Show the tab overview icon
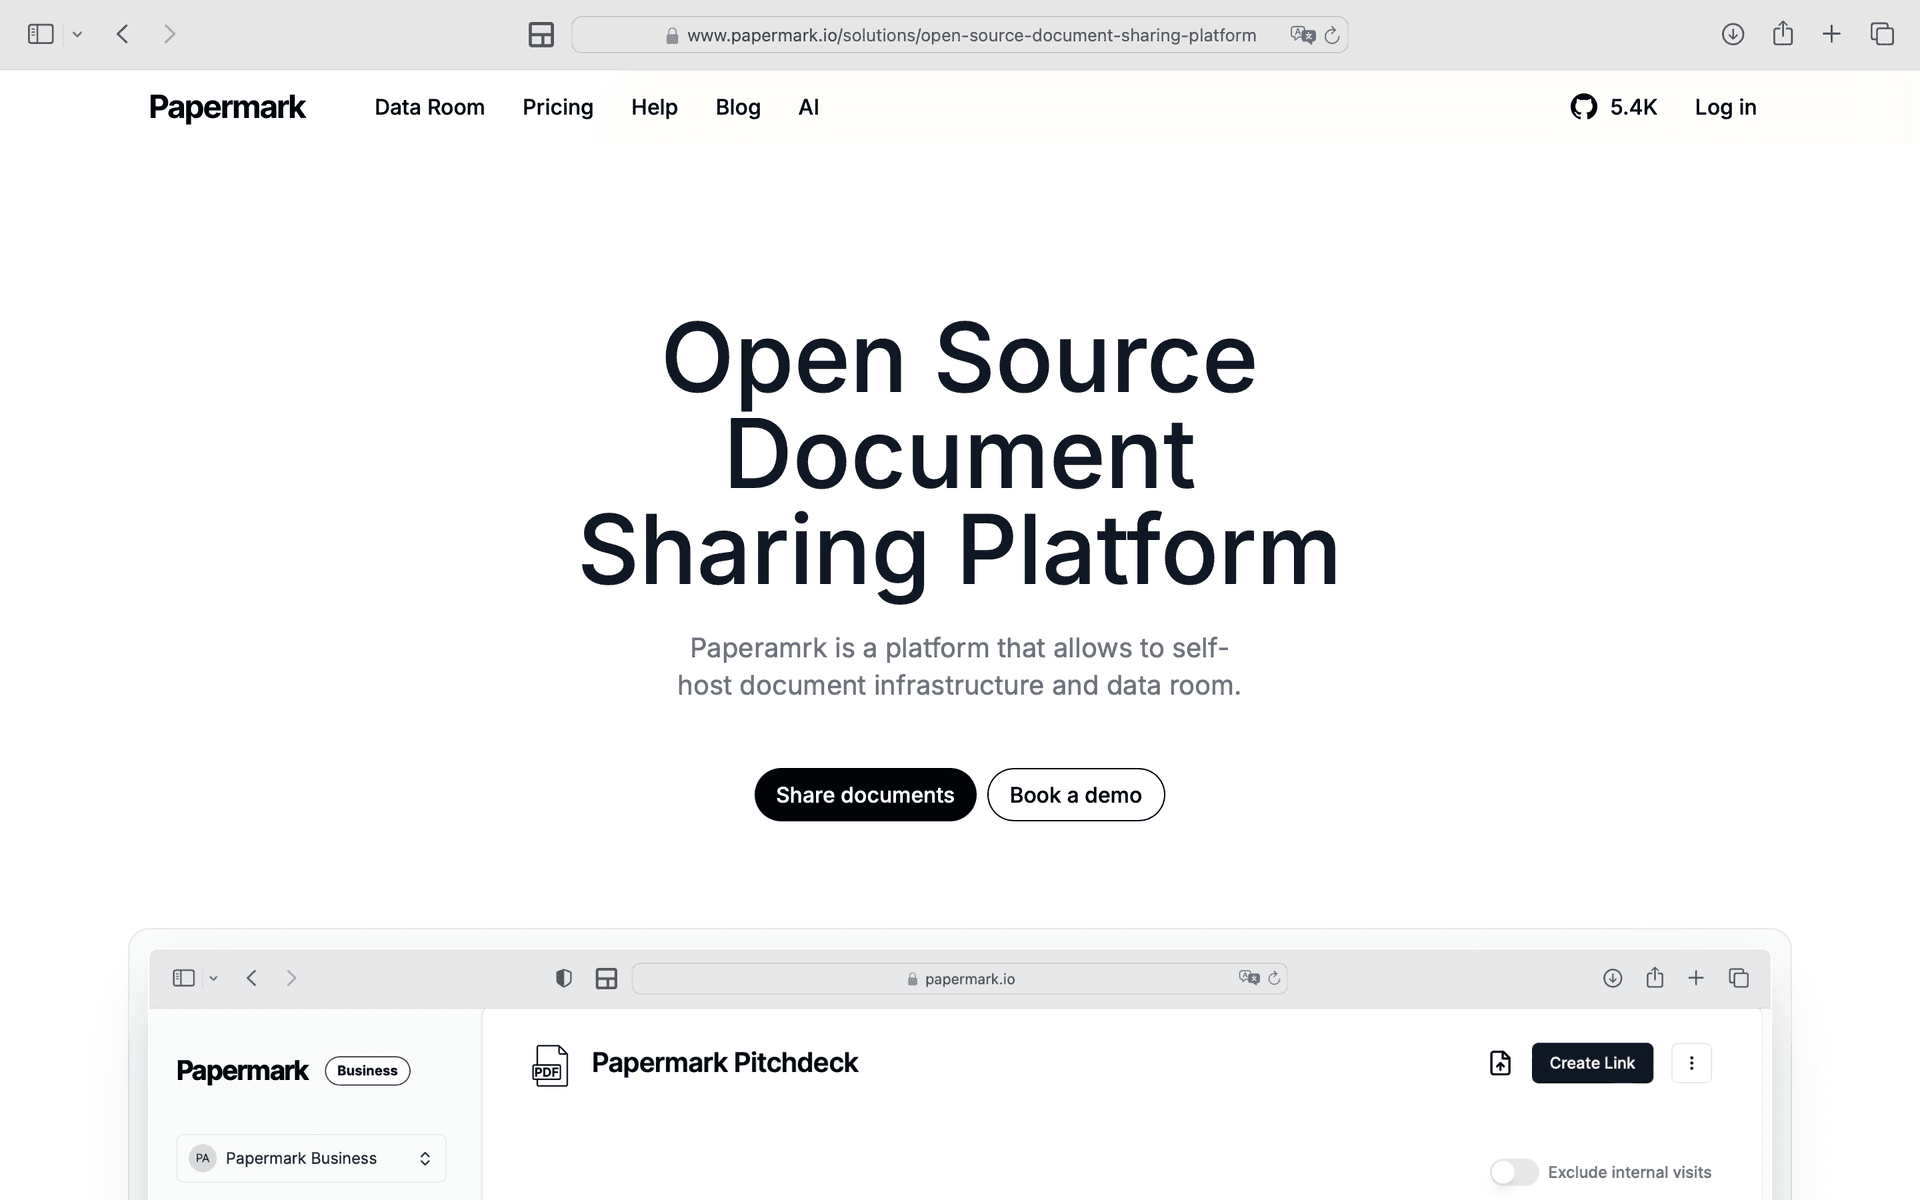The height and width of the screenshot is (1200, 1920). pos(1881,34)
